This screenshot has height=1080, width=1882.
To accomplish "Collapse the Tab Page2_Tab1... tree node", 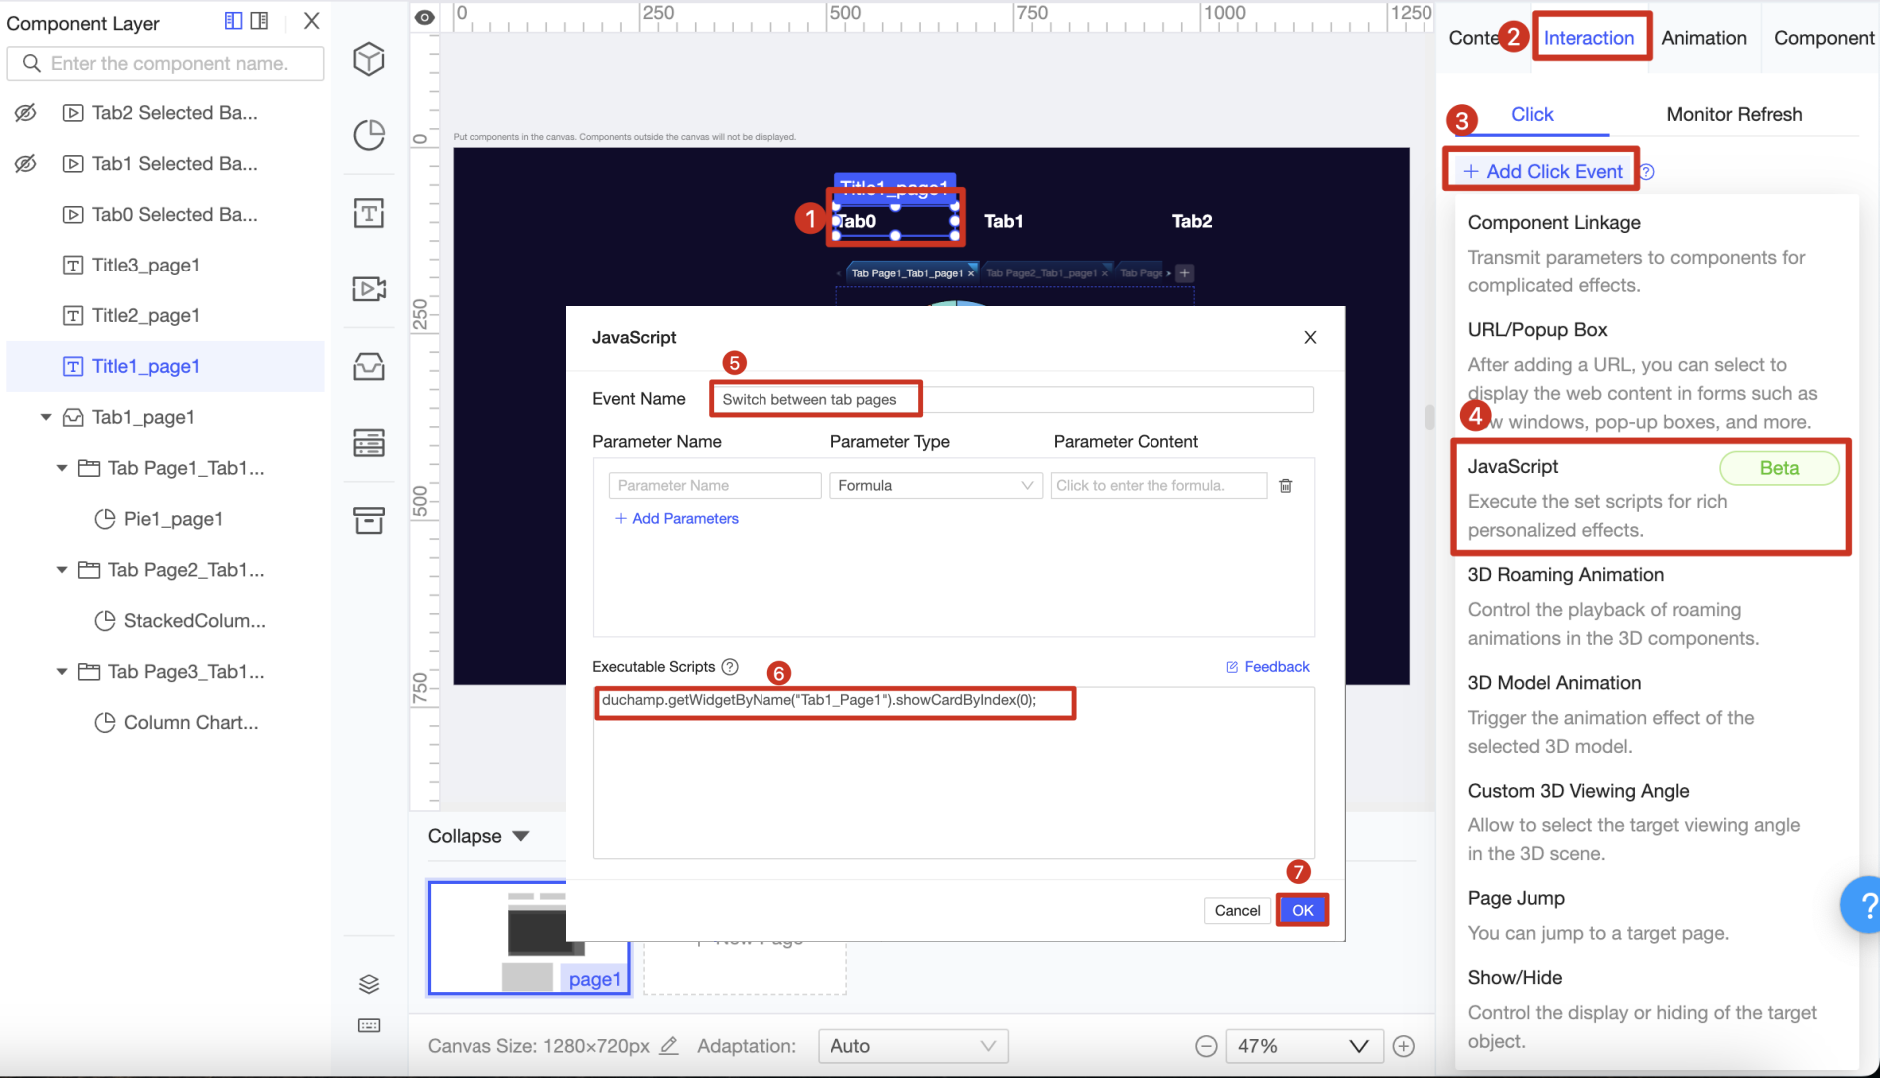I will click(x=61, y=570).
